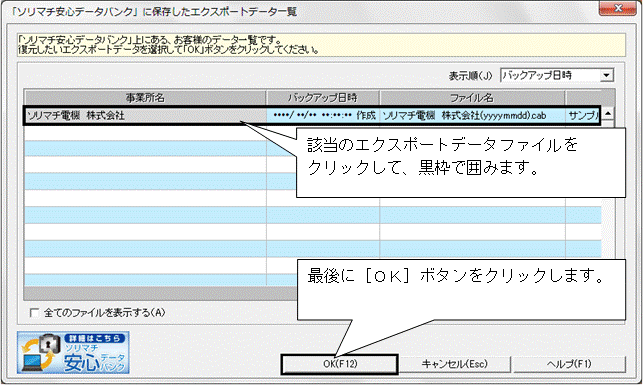Screen dimensions: 643x385
Task: Select the ソリマチ電機 株式会社 row name cell
Action: (145, 116)
